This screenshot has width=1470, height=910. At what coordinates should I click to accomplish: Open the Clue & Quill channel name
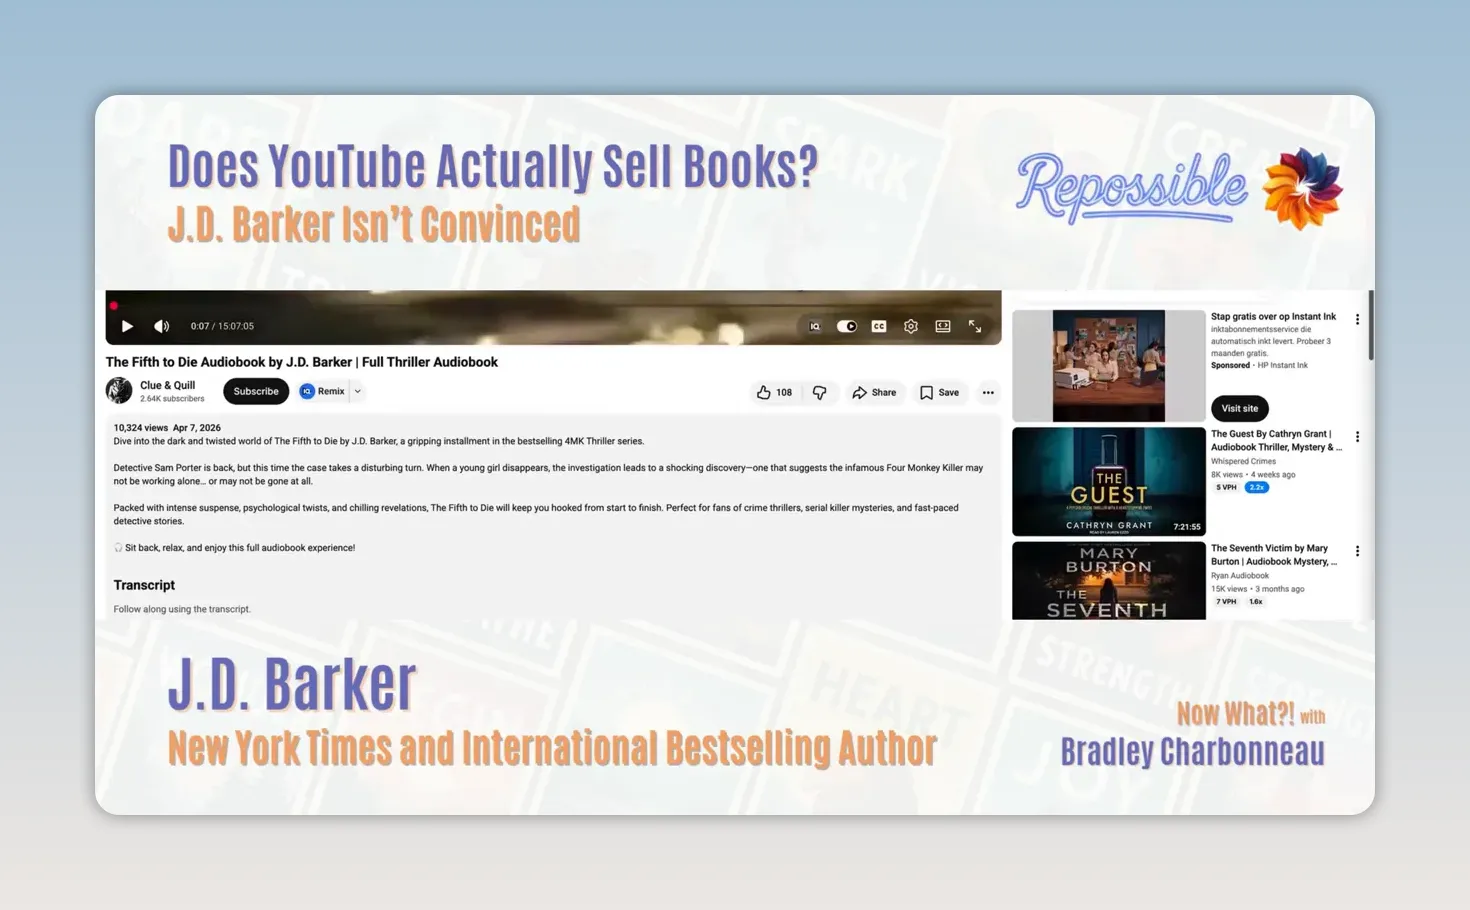pos(168,385)
